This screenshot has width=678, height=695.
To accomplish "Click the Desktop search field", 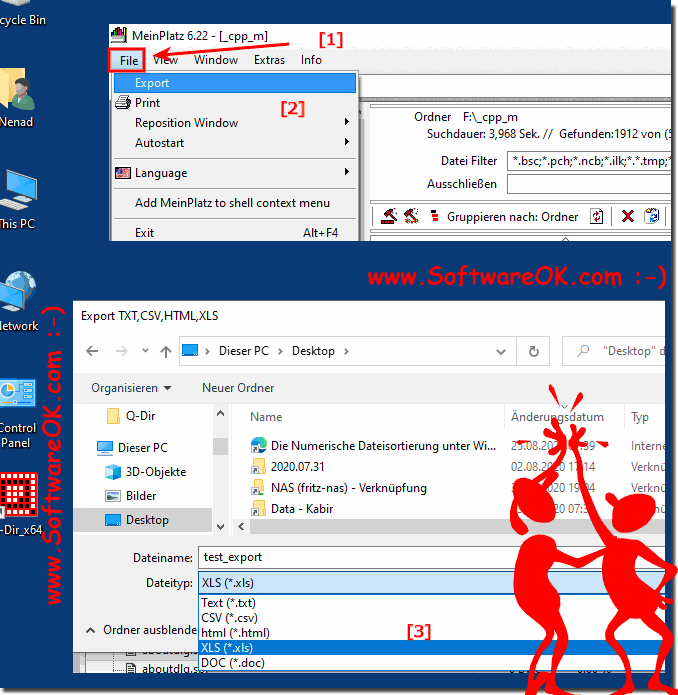I will pos(616,351).
